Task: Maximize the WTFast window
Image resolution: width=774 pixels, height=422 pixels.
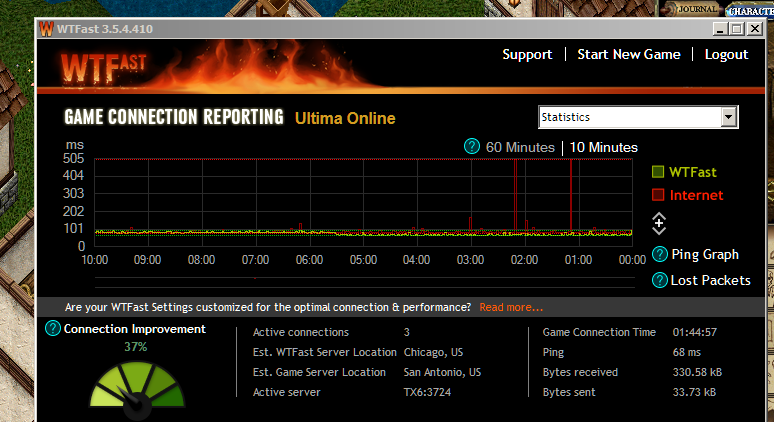Action: coord(736,29)
